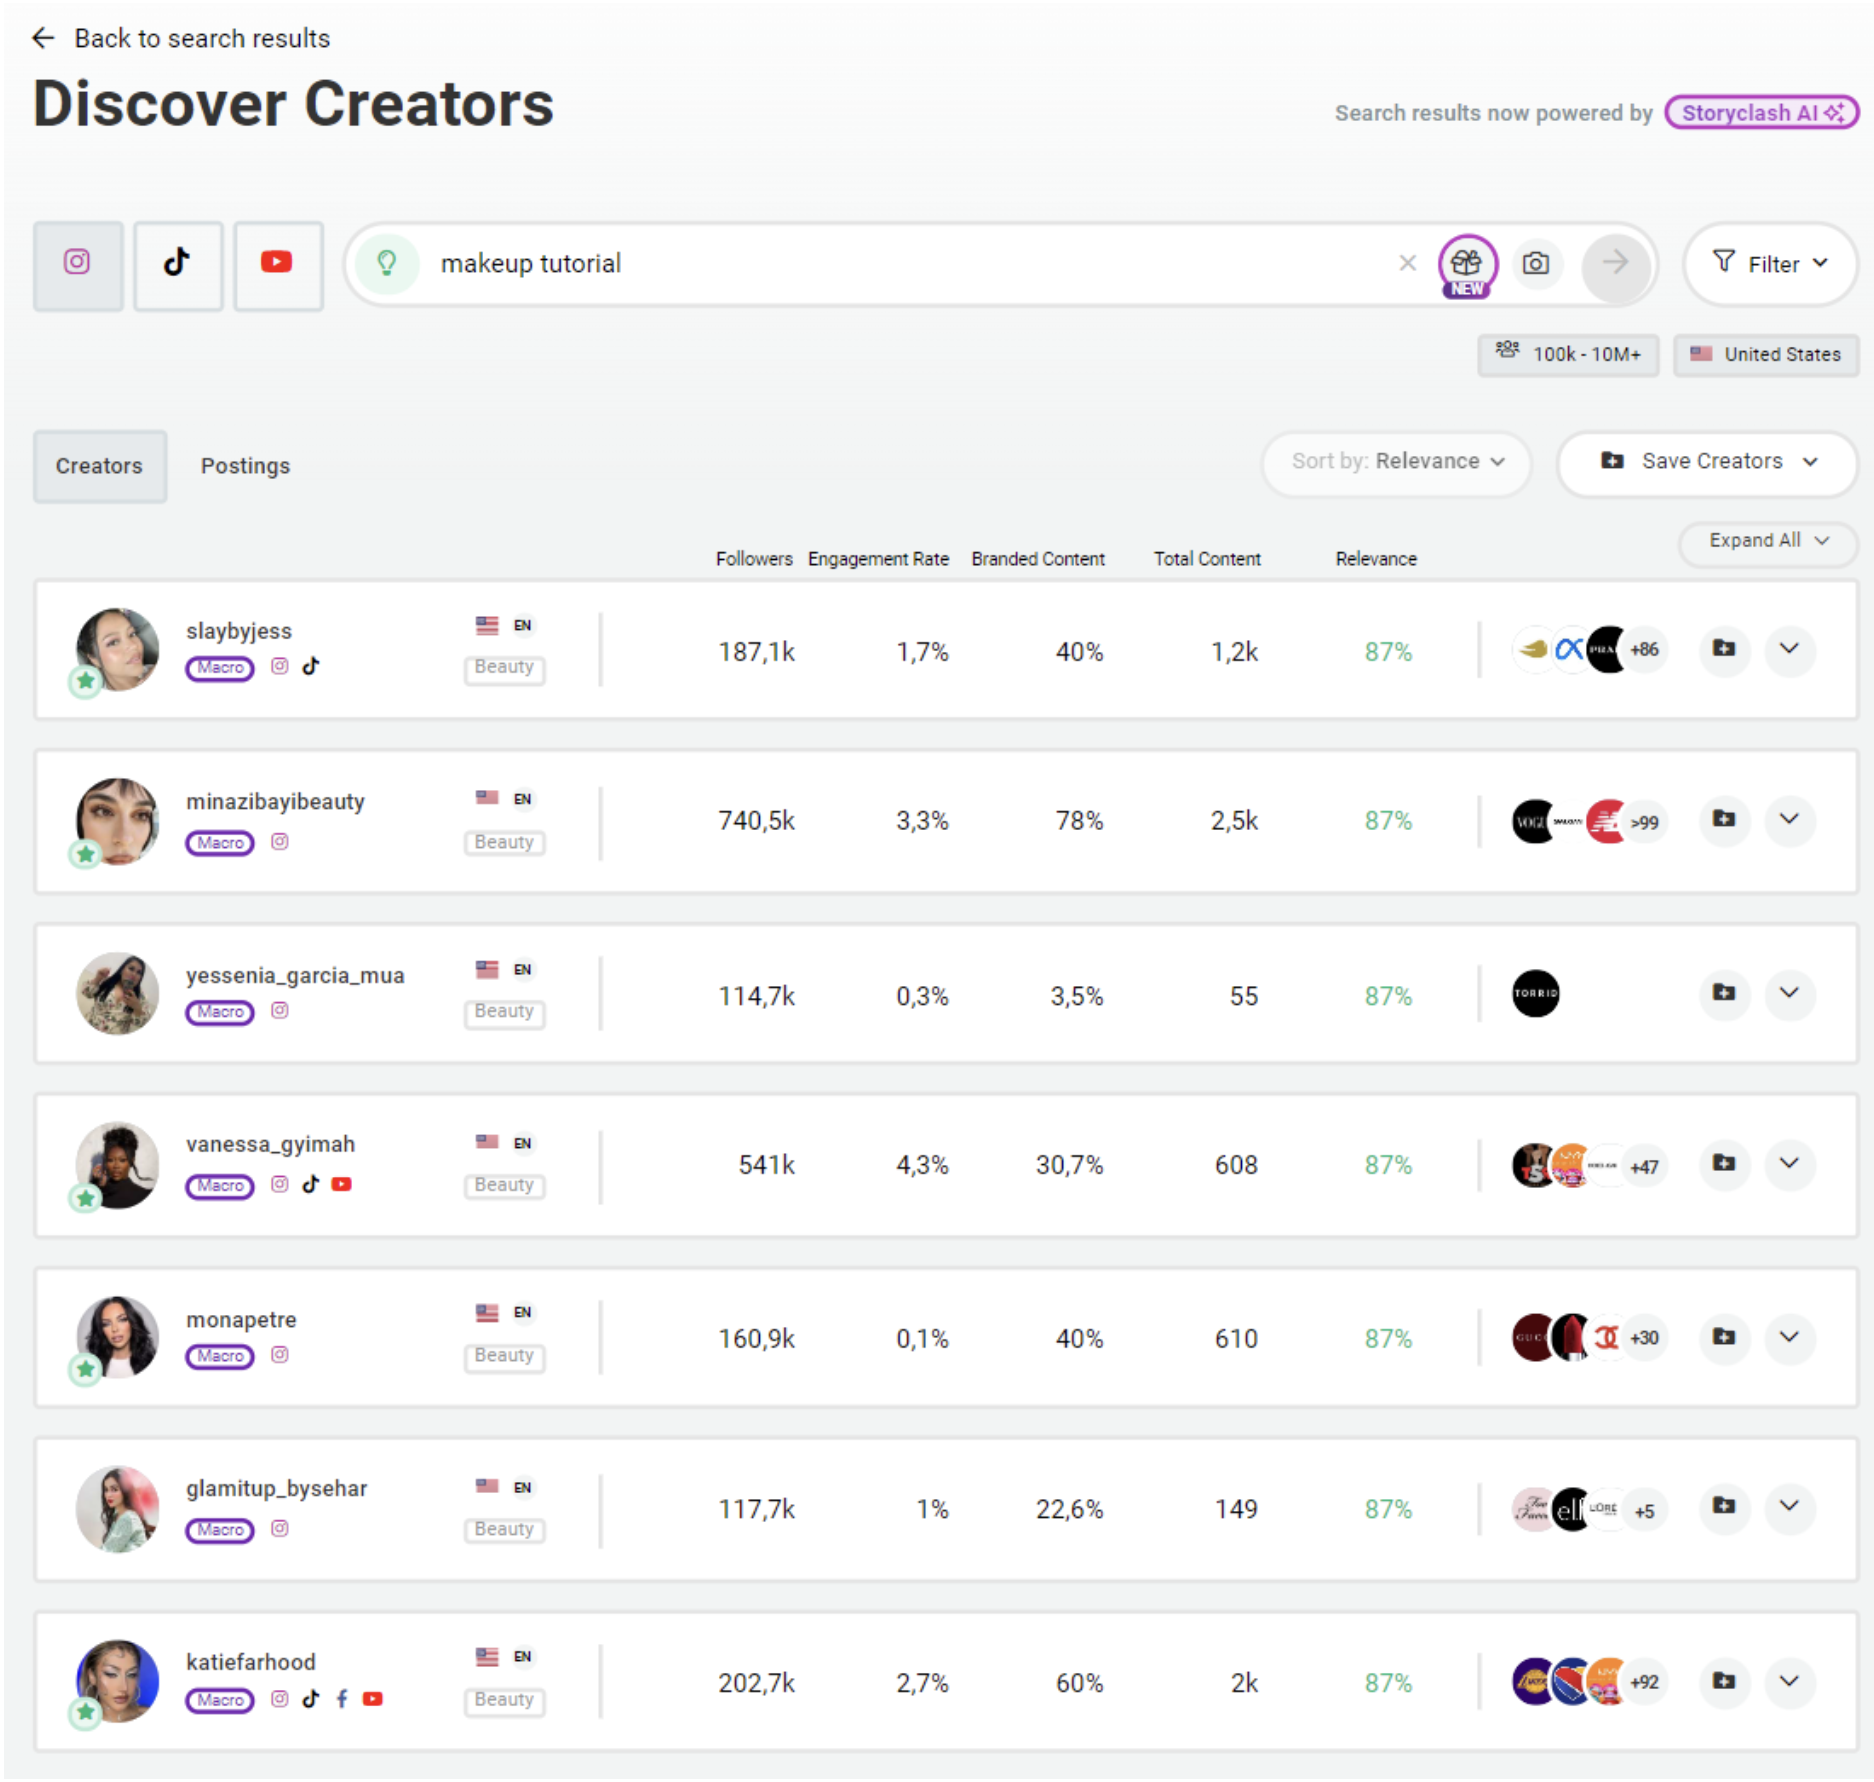Viewport: 1874px width, 1782px height.
Task: Clear the makeup tutorial search query
Action: point(1408,263)
